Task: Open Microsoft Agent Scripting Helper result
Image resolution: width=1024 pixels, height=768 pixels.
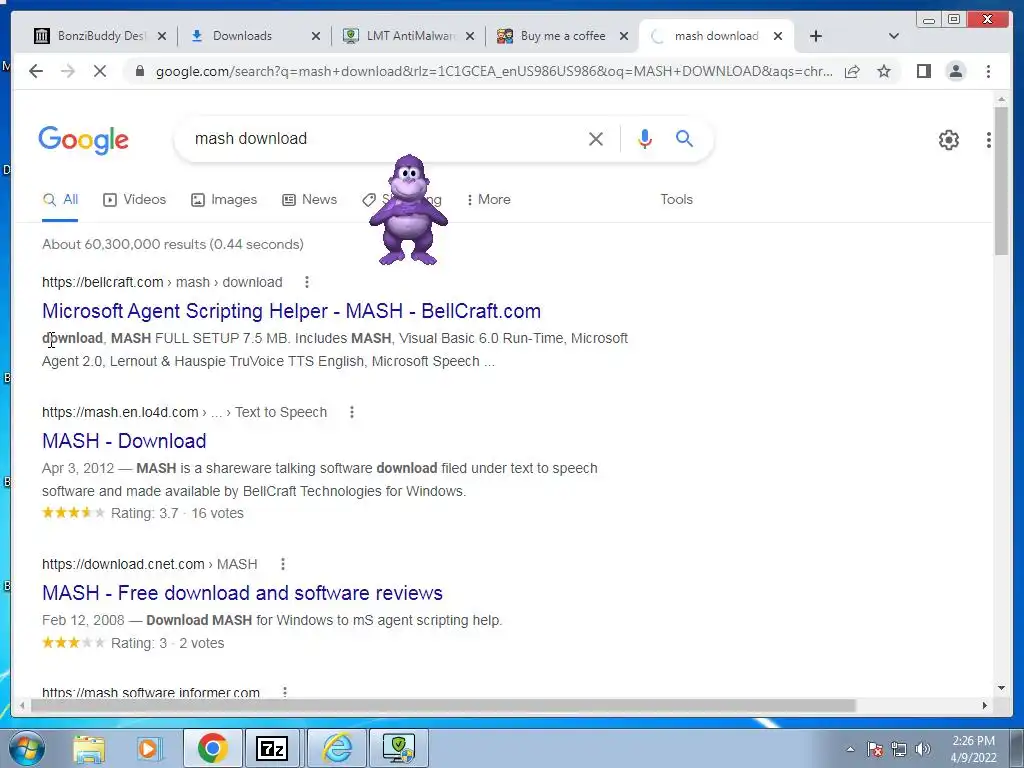Action: click(291, 311)
